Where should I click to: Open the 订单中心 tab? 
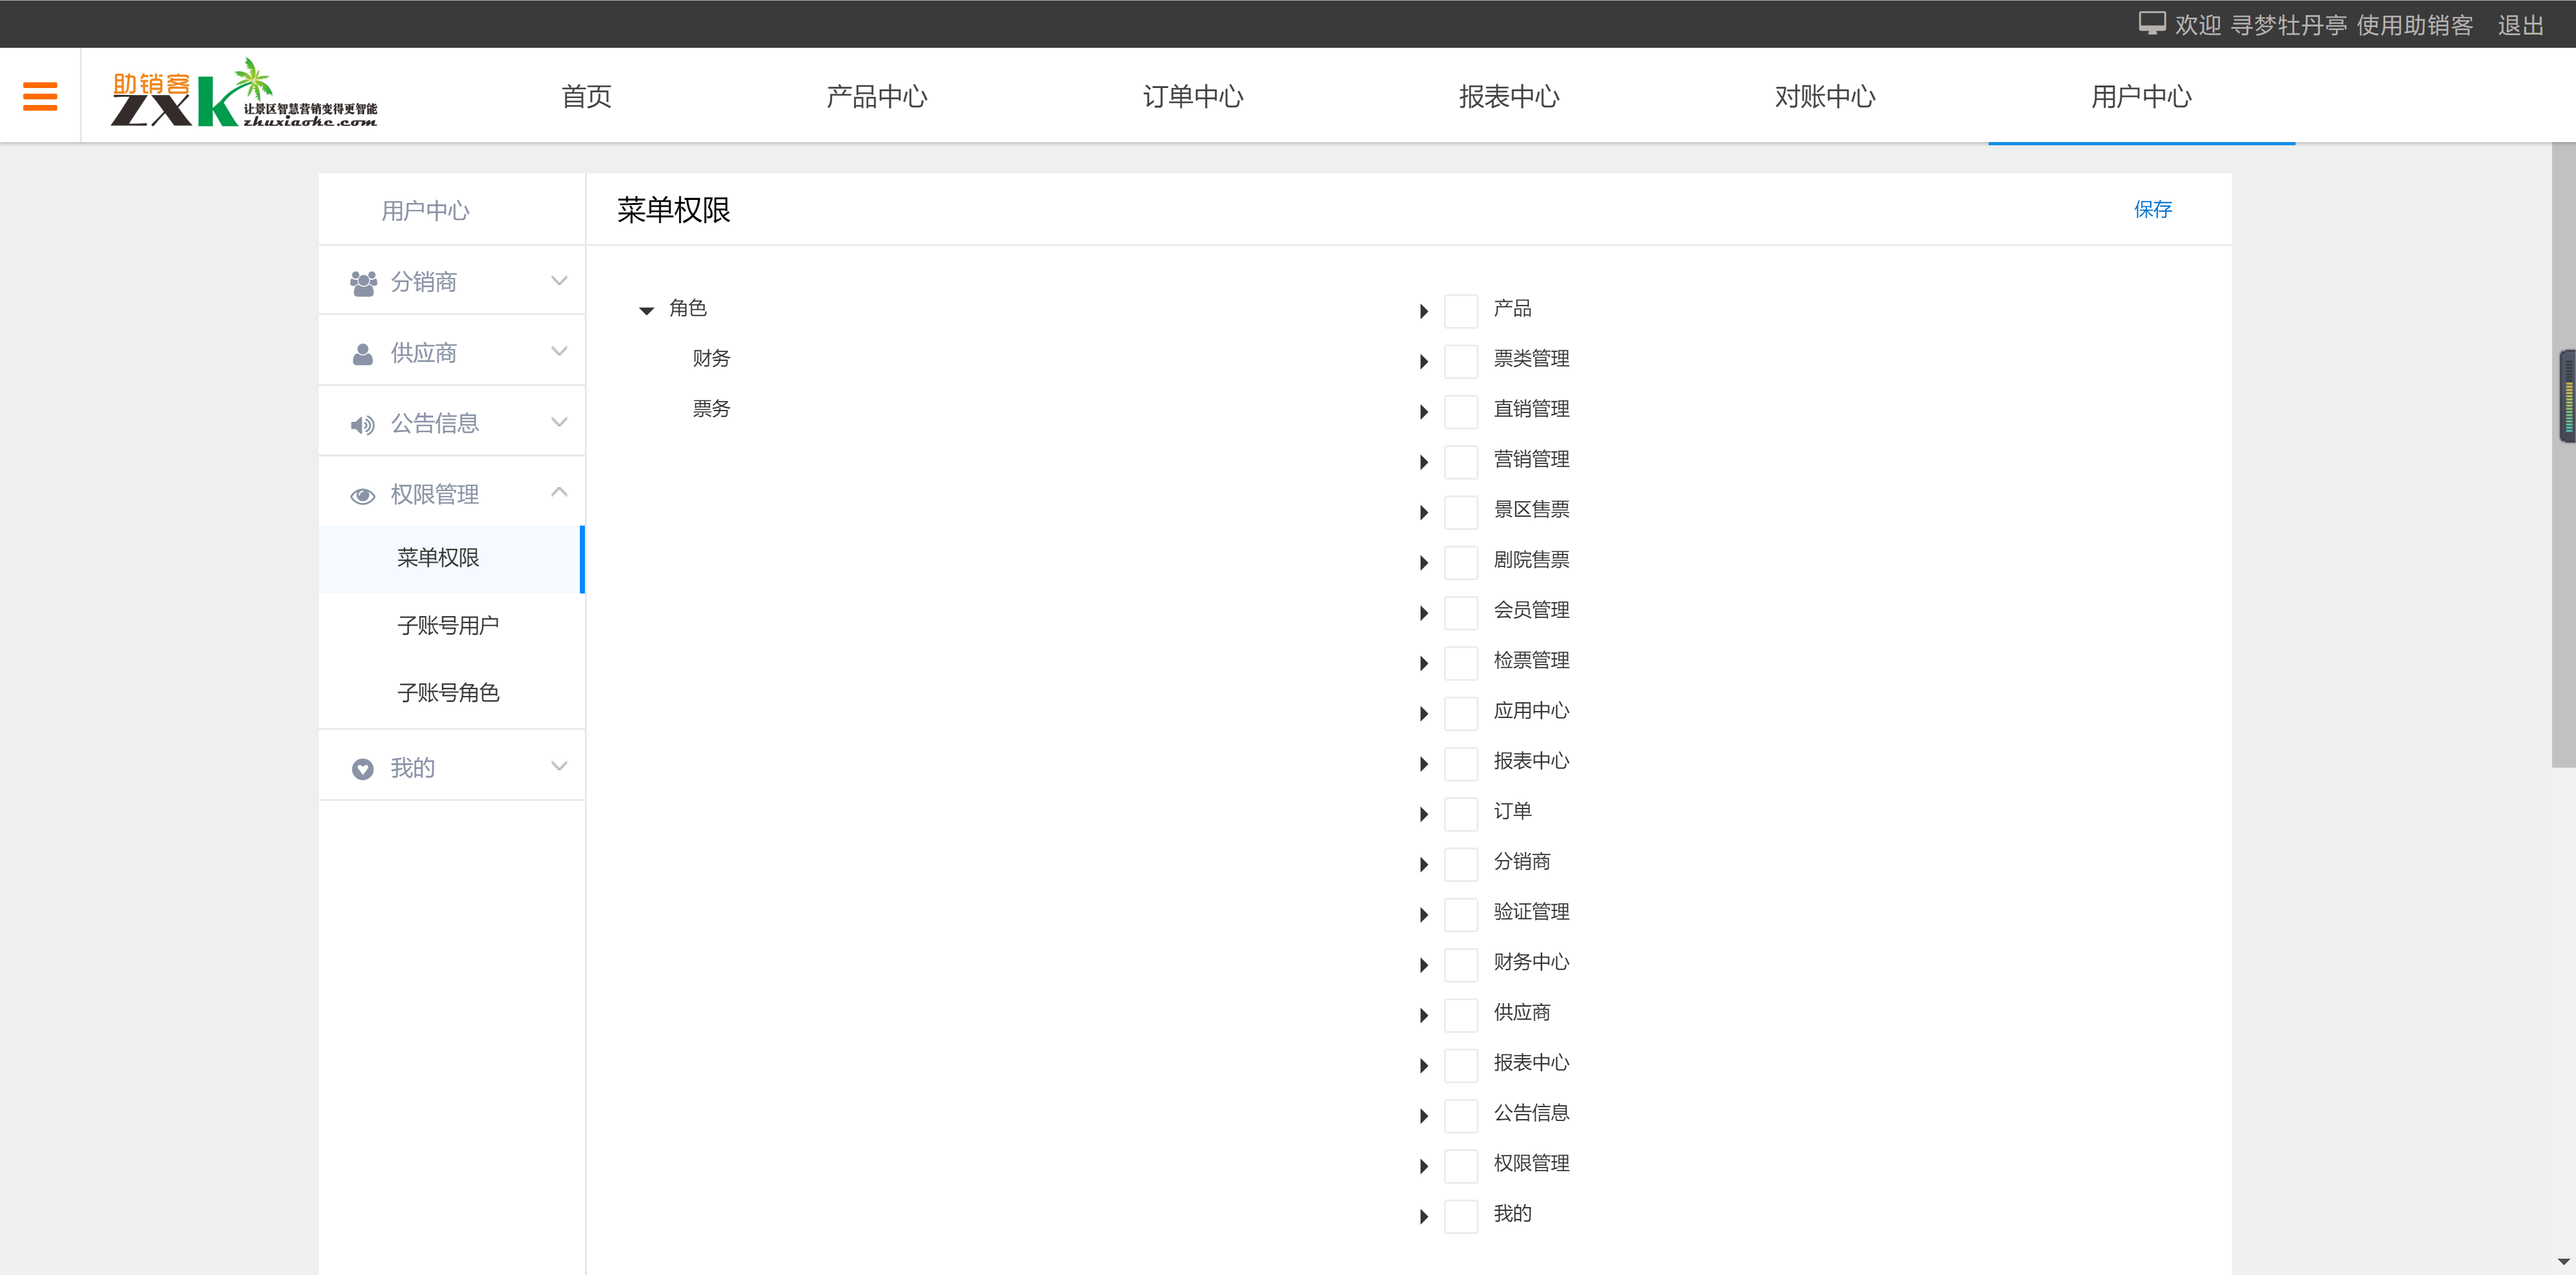pos(1193,96)
